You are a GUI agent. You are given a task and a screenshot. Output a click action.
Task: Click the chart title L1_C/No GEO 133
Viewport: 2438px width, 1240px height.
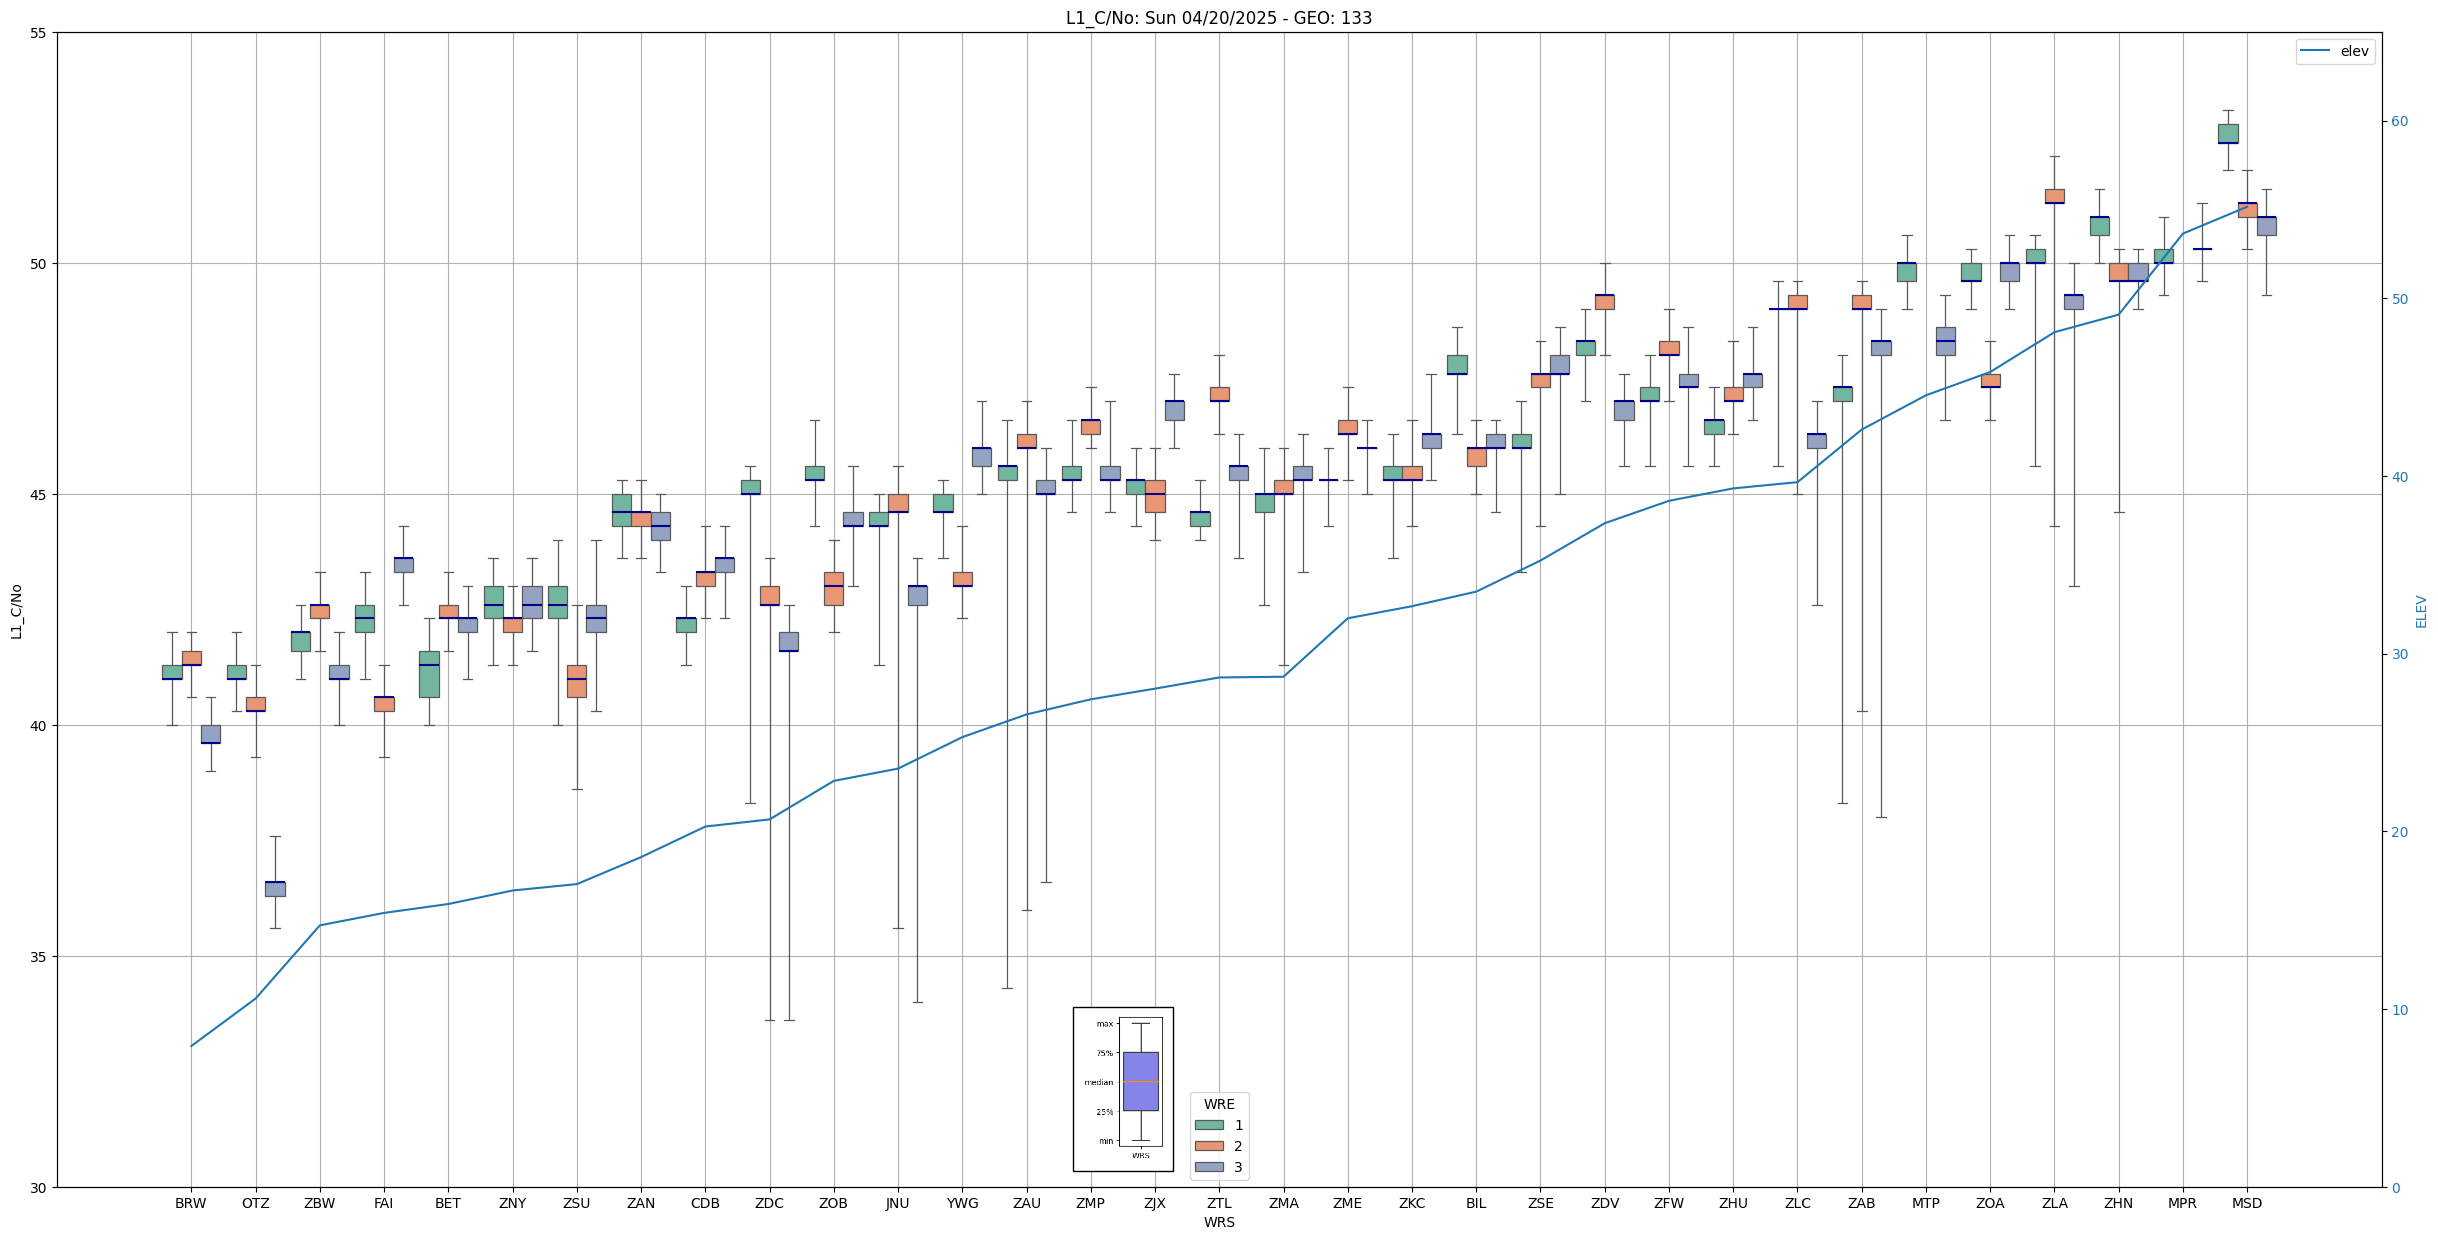[1218, 18]
